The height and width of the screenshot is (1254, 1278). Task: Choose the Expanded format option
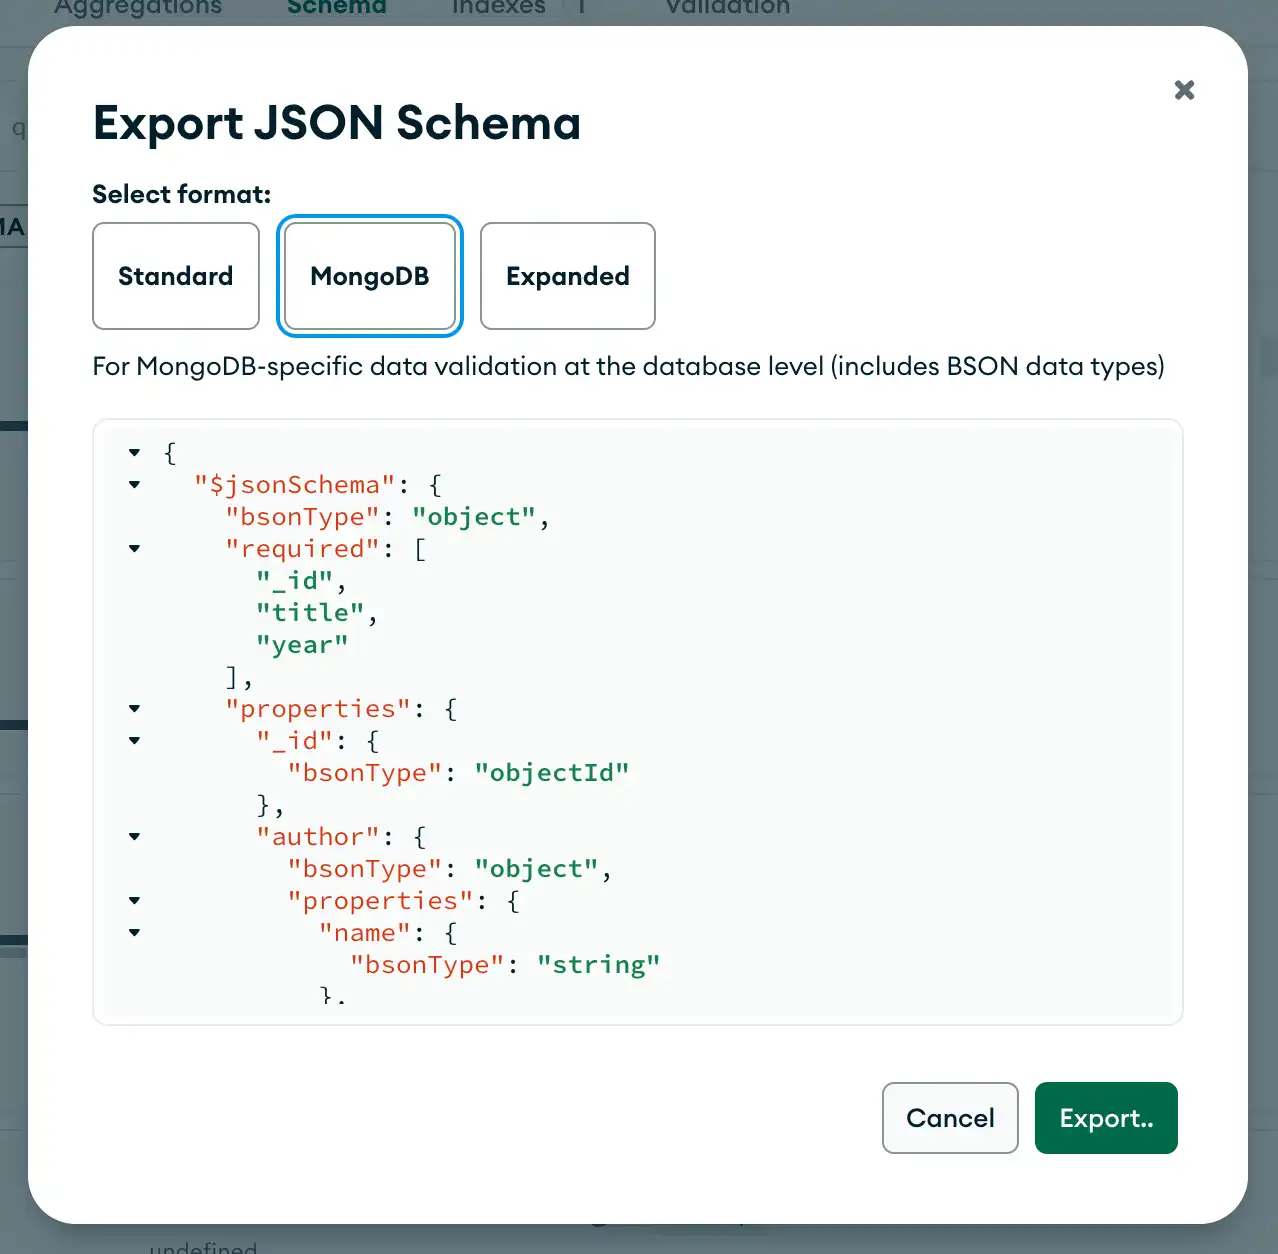pyautogui.click(x=567, y=276)
